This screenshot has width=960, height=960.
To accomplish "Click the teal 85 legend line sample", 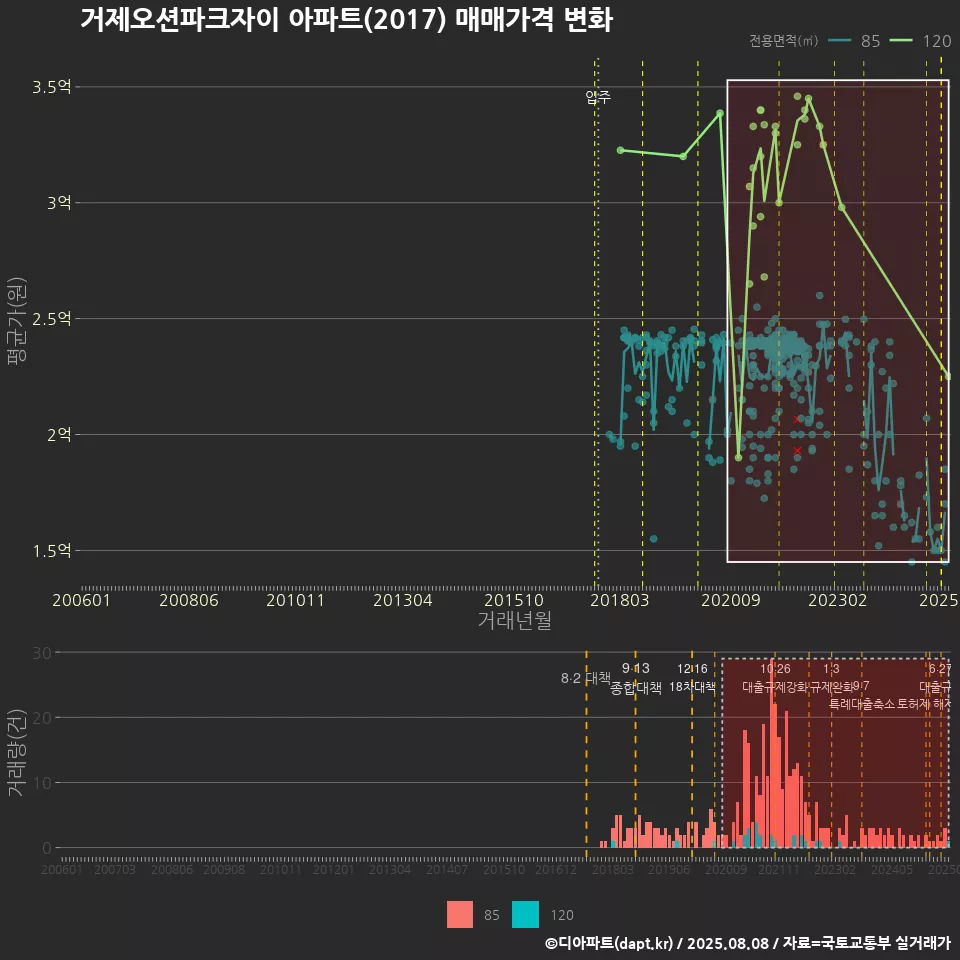I will 839,41.
